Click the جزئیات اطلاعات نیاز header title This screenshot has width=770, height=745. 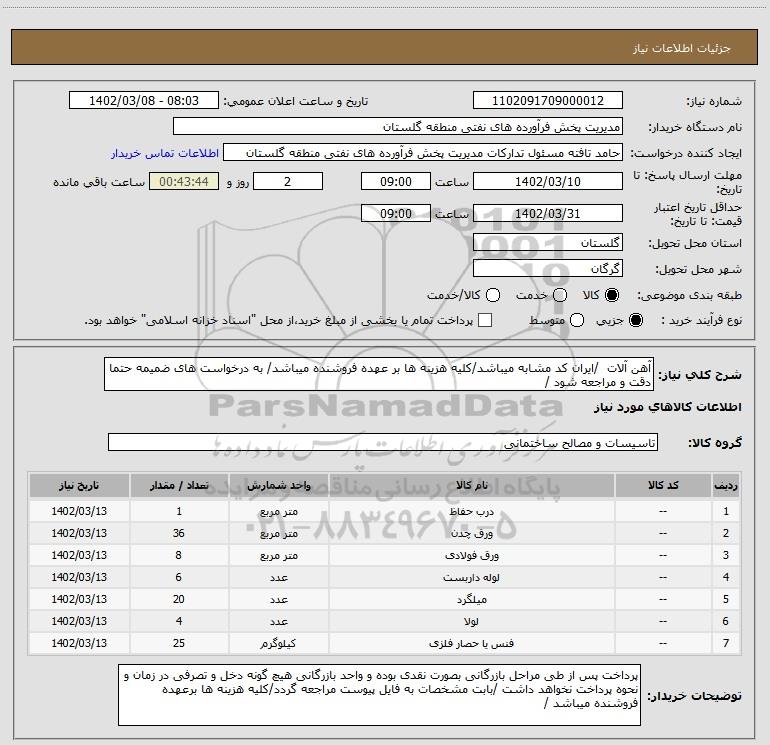[x=681, y=48]
